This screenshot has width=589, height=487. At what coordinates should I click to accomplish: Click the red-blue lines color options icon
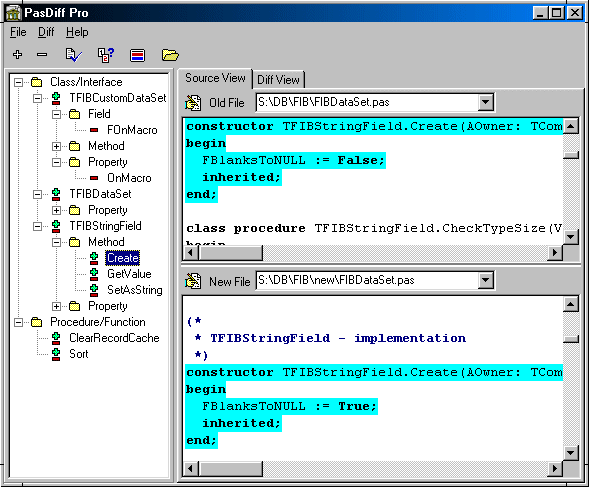(x=137, y=55)
